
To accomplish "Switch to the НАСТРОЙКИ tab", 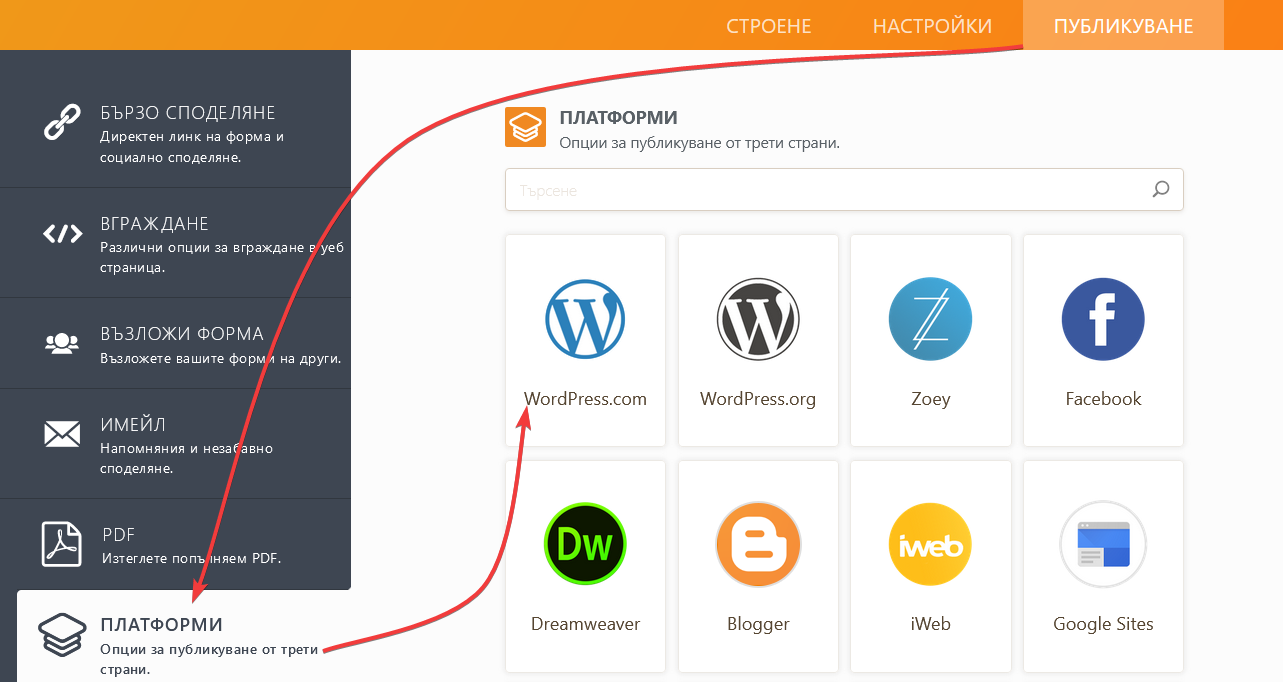I will click(932, 26).
